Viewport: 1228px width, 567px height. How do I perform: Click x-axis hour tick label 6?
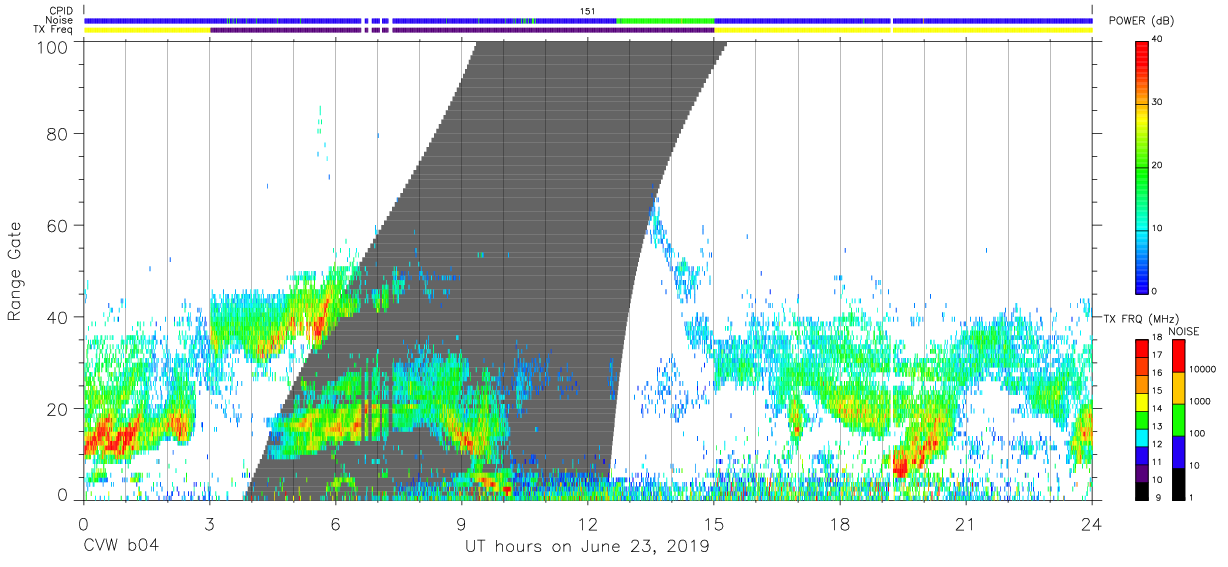pyautogui.click(x=336, y=523)
